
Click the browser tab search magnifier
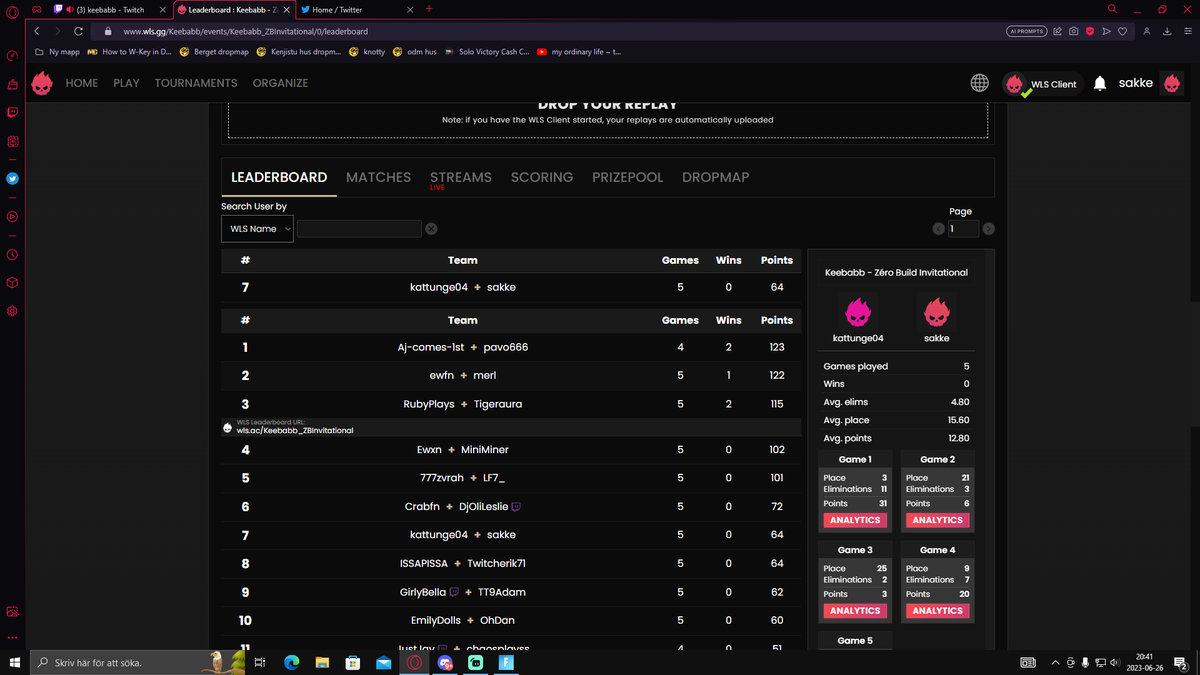[1112, 9]
